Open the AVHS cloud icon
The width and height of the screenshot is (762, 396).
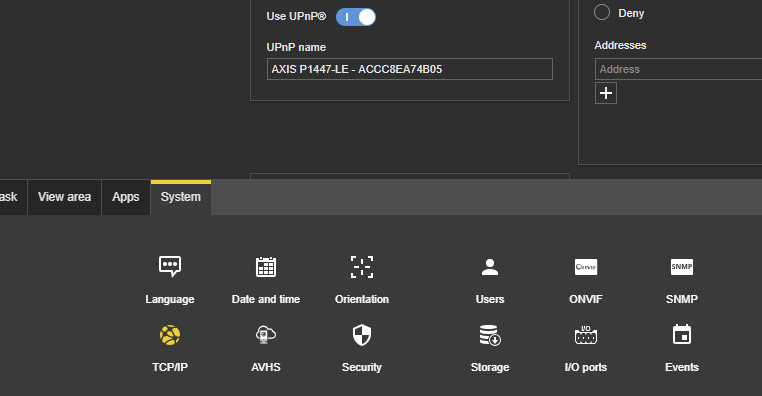click(x=266, y=335)
